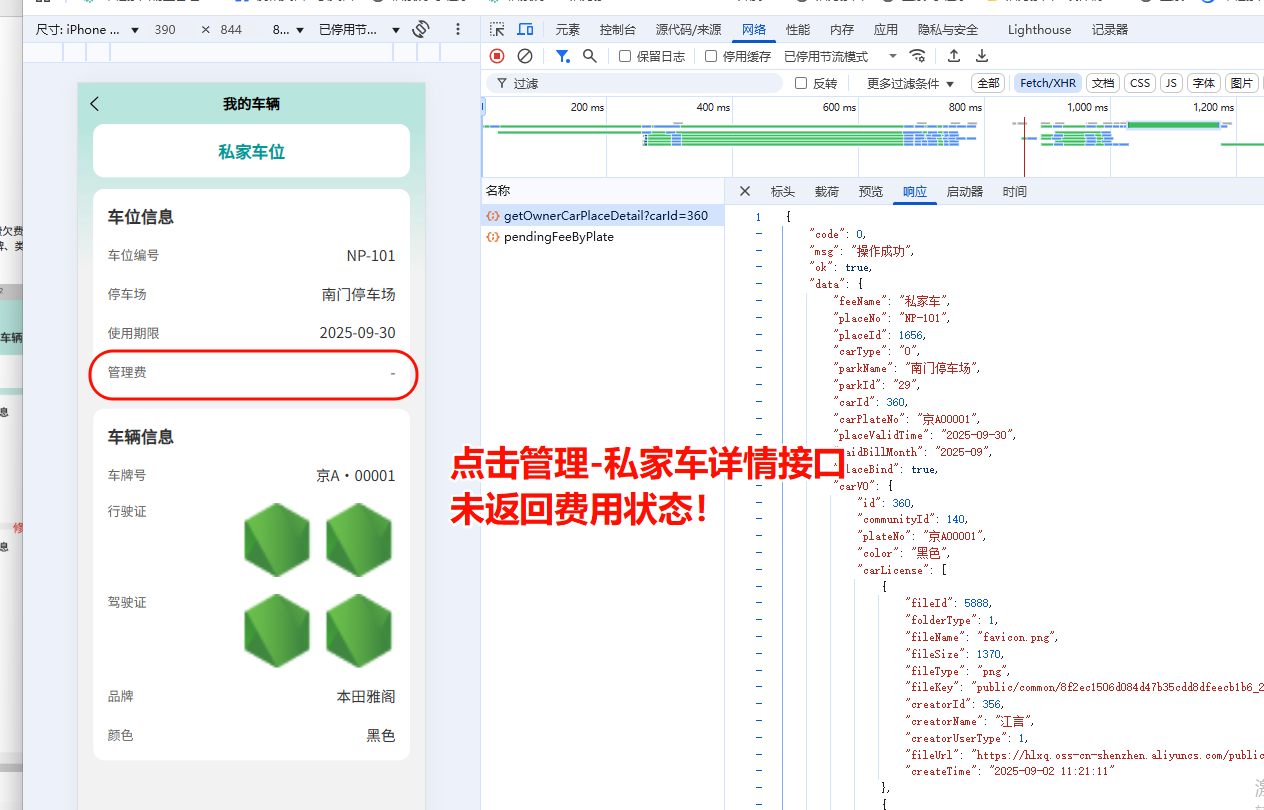Click the 过滤 filter input field
Screen dimensions: 1264x810
click(x=640, y=84)
